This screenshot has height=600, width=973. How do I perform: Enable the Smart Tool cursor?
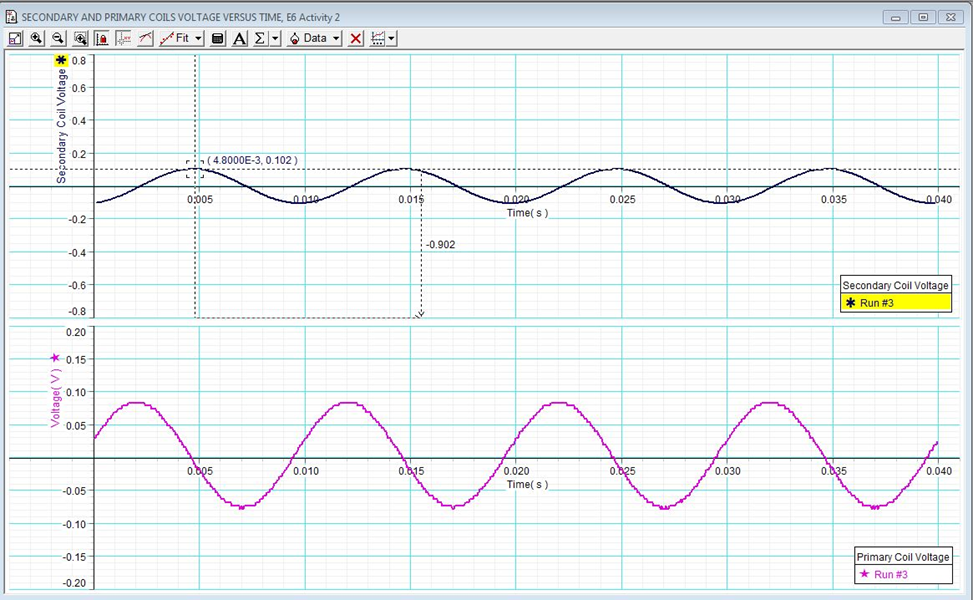123,38
